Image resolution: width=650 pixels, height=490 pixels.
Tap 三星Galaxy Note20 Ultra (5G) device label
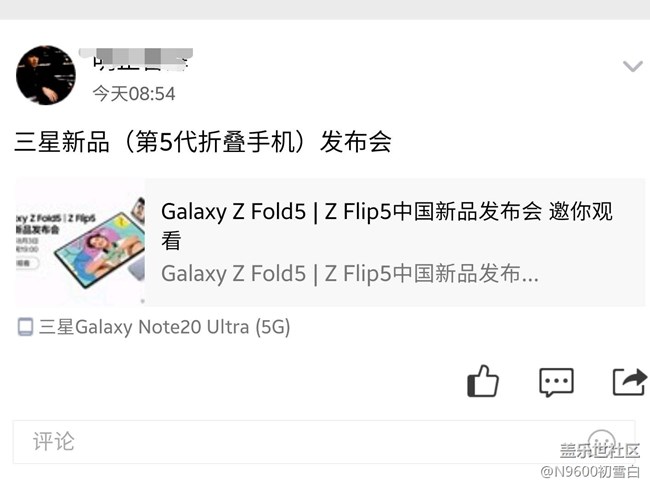(x=164, y=327)
